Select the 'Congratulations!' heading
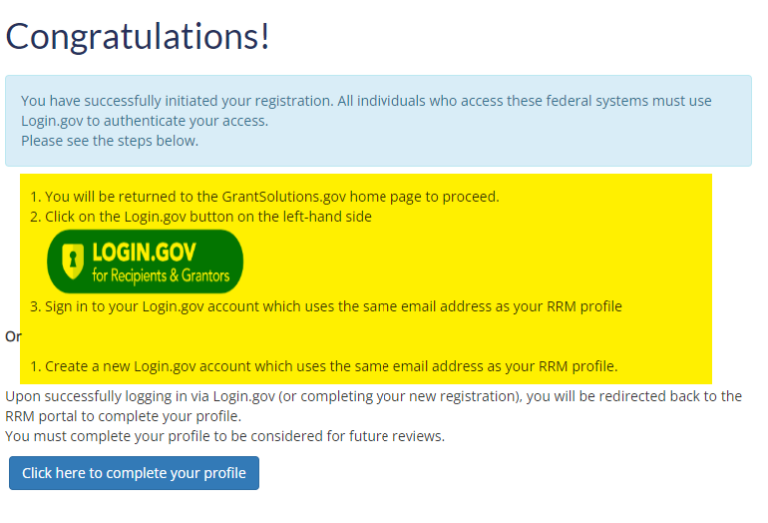The width and height of the screenshot is (768, 523). tap(138, 37)
